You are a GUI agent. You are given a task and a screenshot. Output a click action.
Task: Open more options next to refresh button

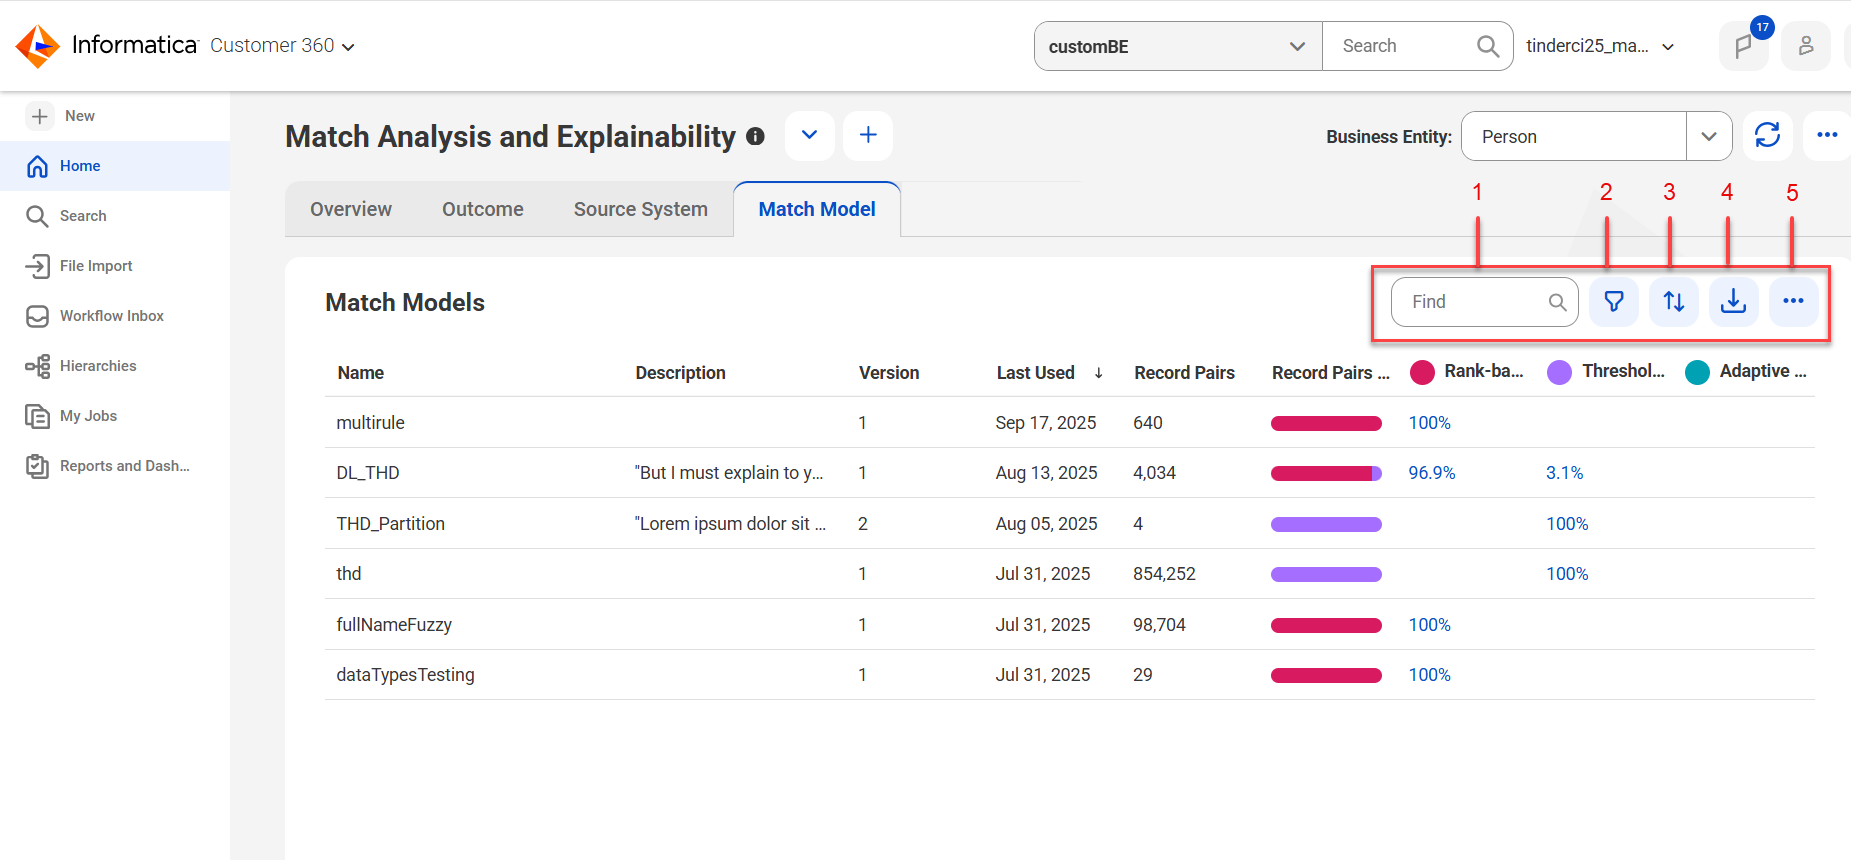tap(1827, 135)
